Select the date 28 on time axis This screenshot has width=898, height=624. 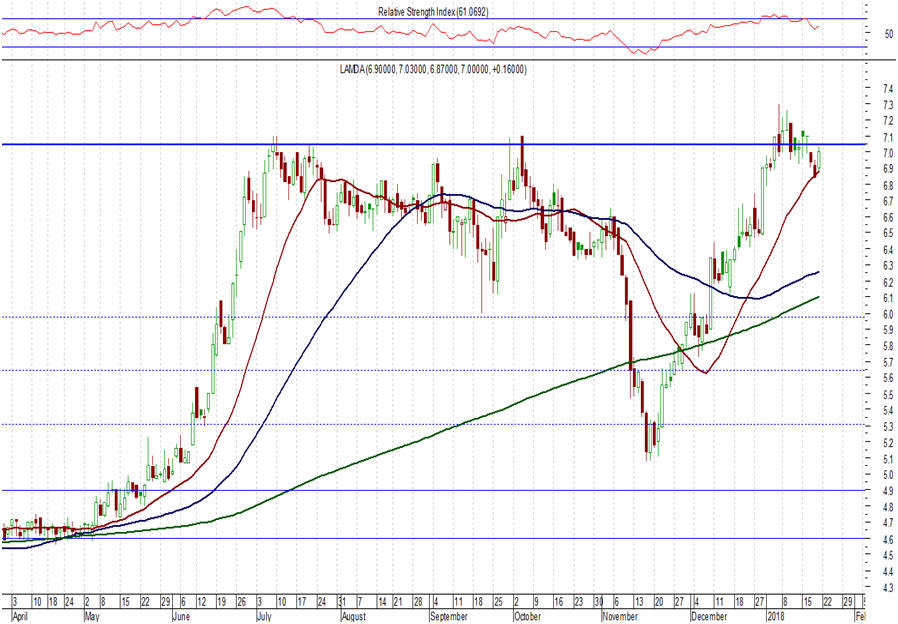click(418, 602)
